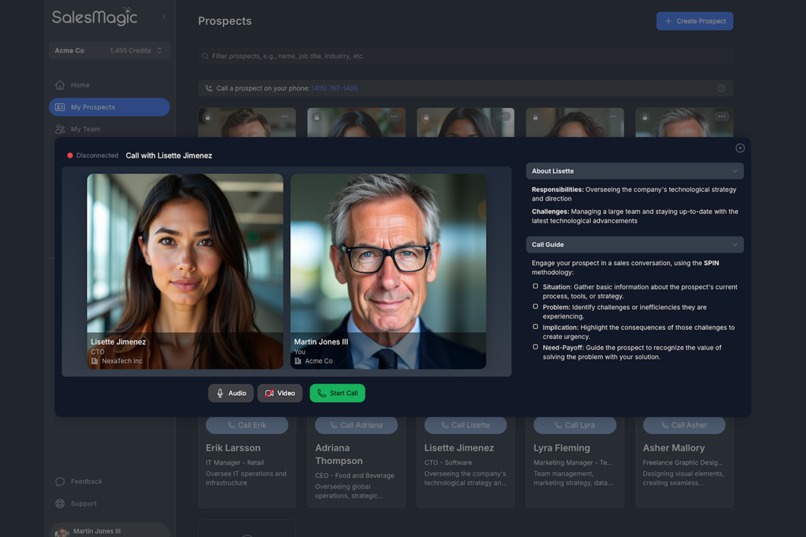Click the (415) 767-1405 phone number link
Image resolution: width=806 pixels, height=537 pixels.
[335, 88]
